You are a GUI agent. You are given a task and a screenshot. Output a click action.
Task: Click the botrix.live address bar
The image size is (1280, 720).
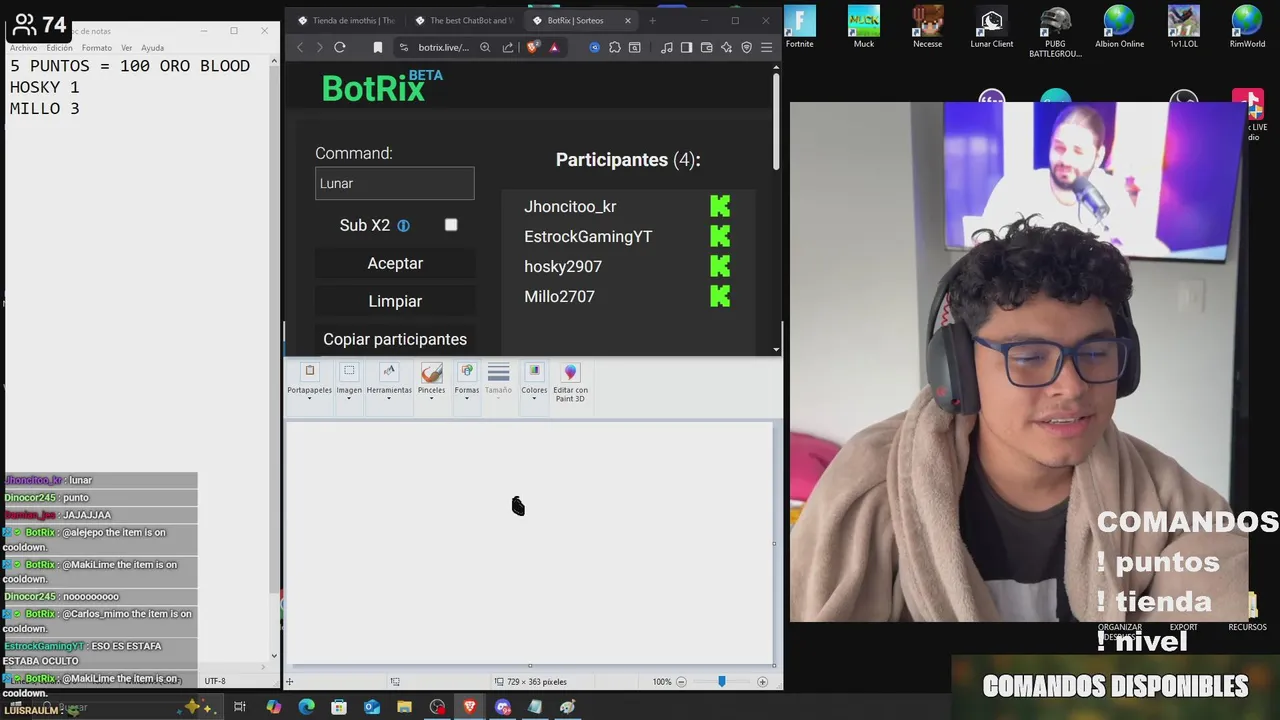pyautogui.click(x=444, y=47)
